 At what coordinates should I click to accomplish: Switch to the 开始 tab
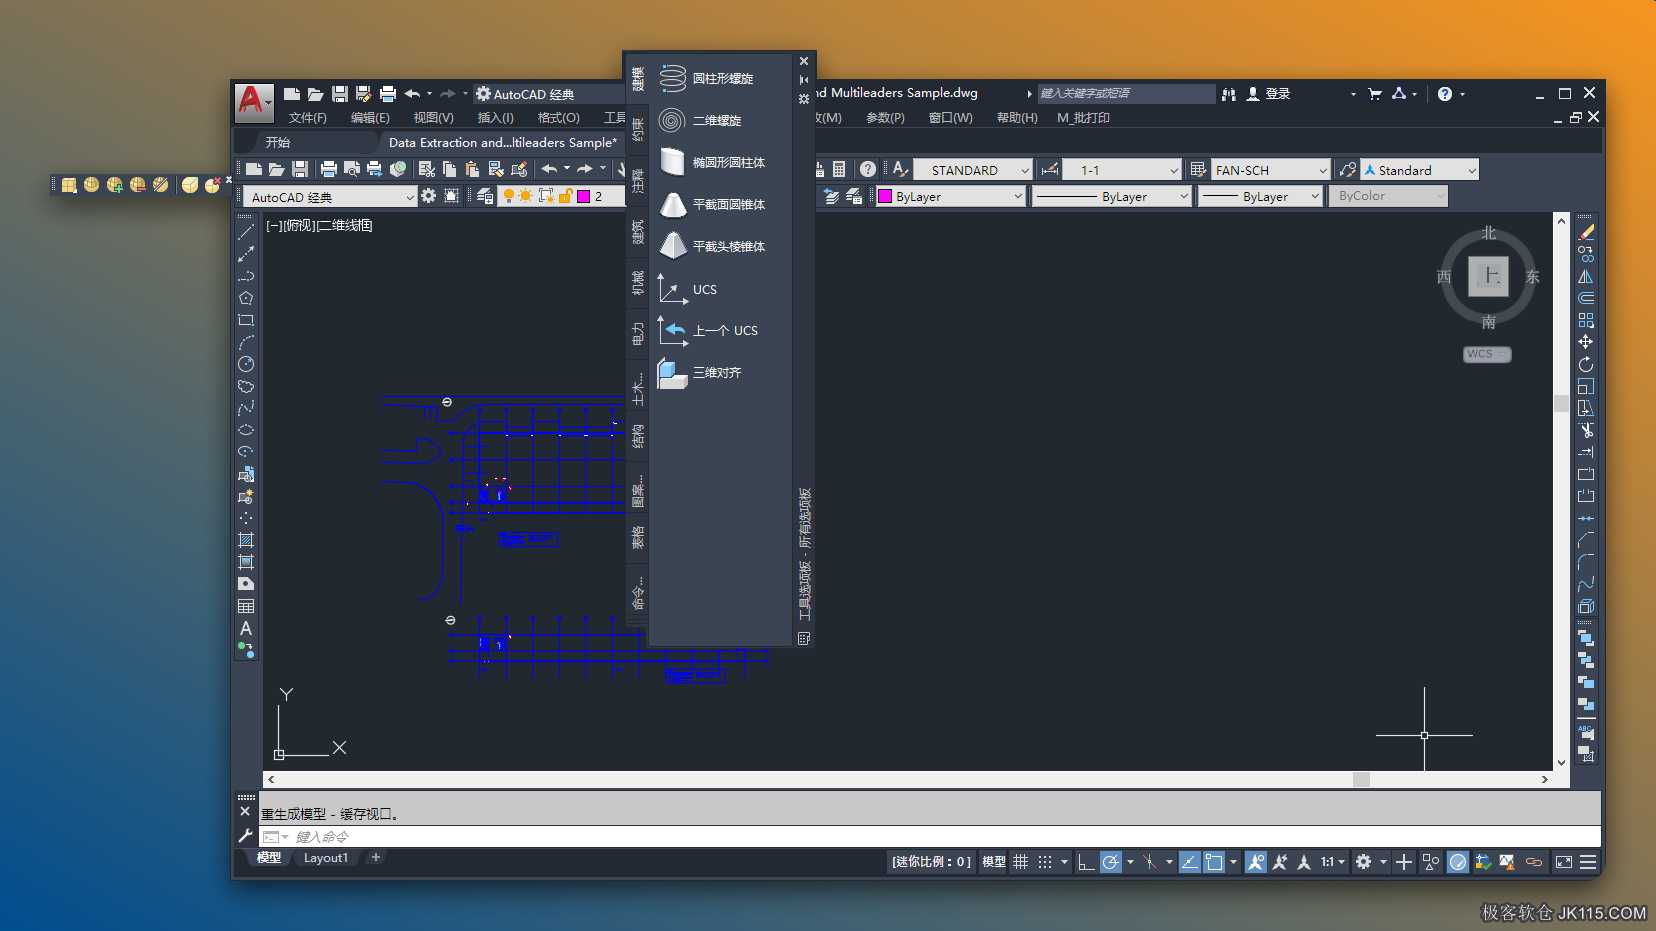click(x=278, y=142)
